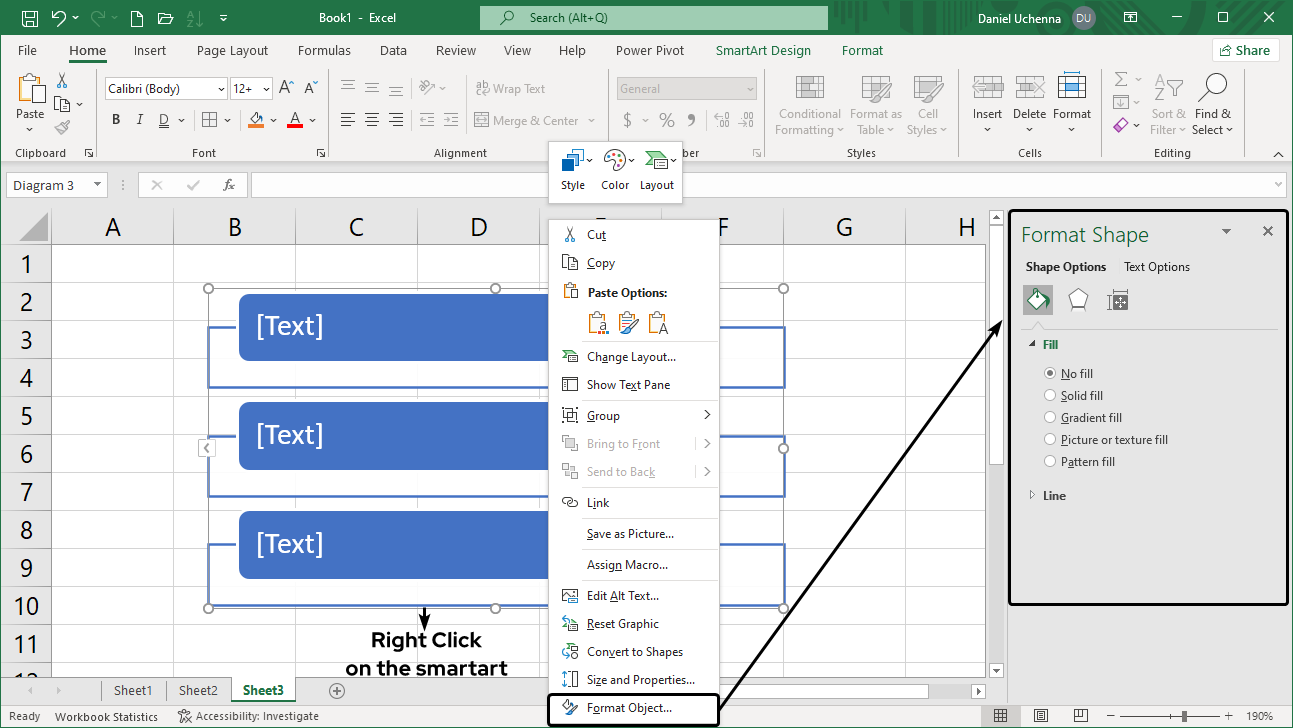This screenshot has height=728, width=1293.
Task: Expand the Line section
Action: click(1054, 496)
